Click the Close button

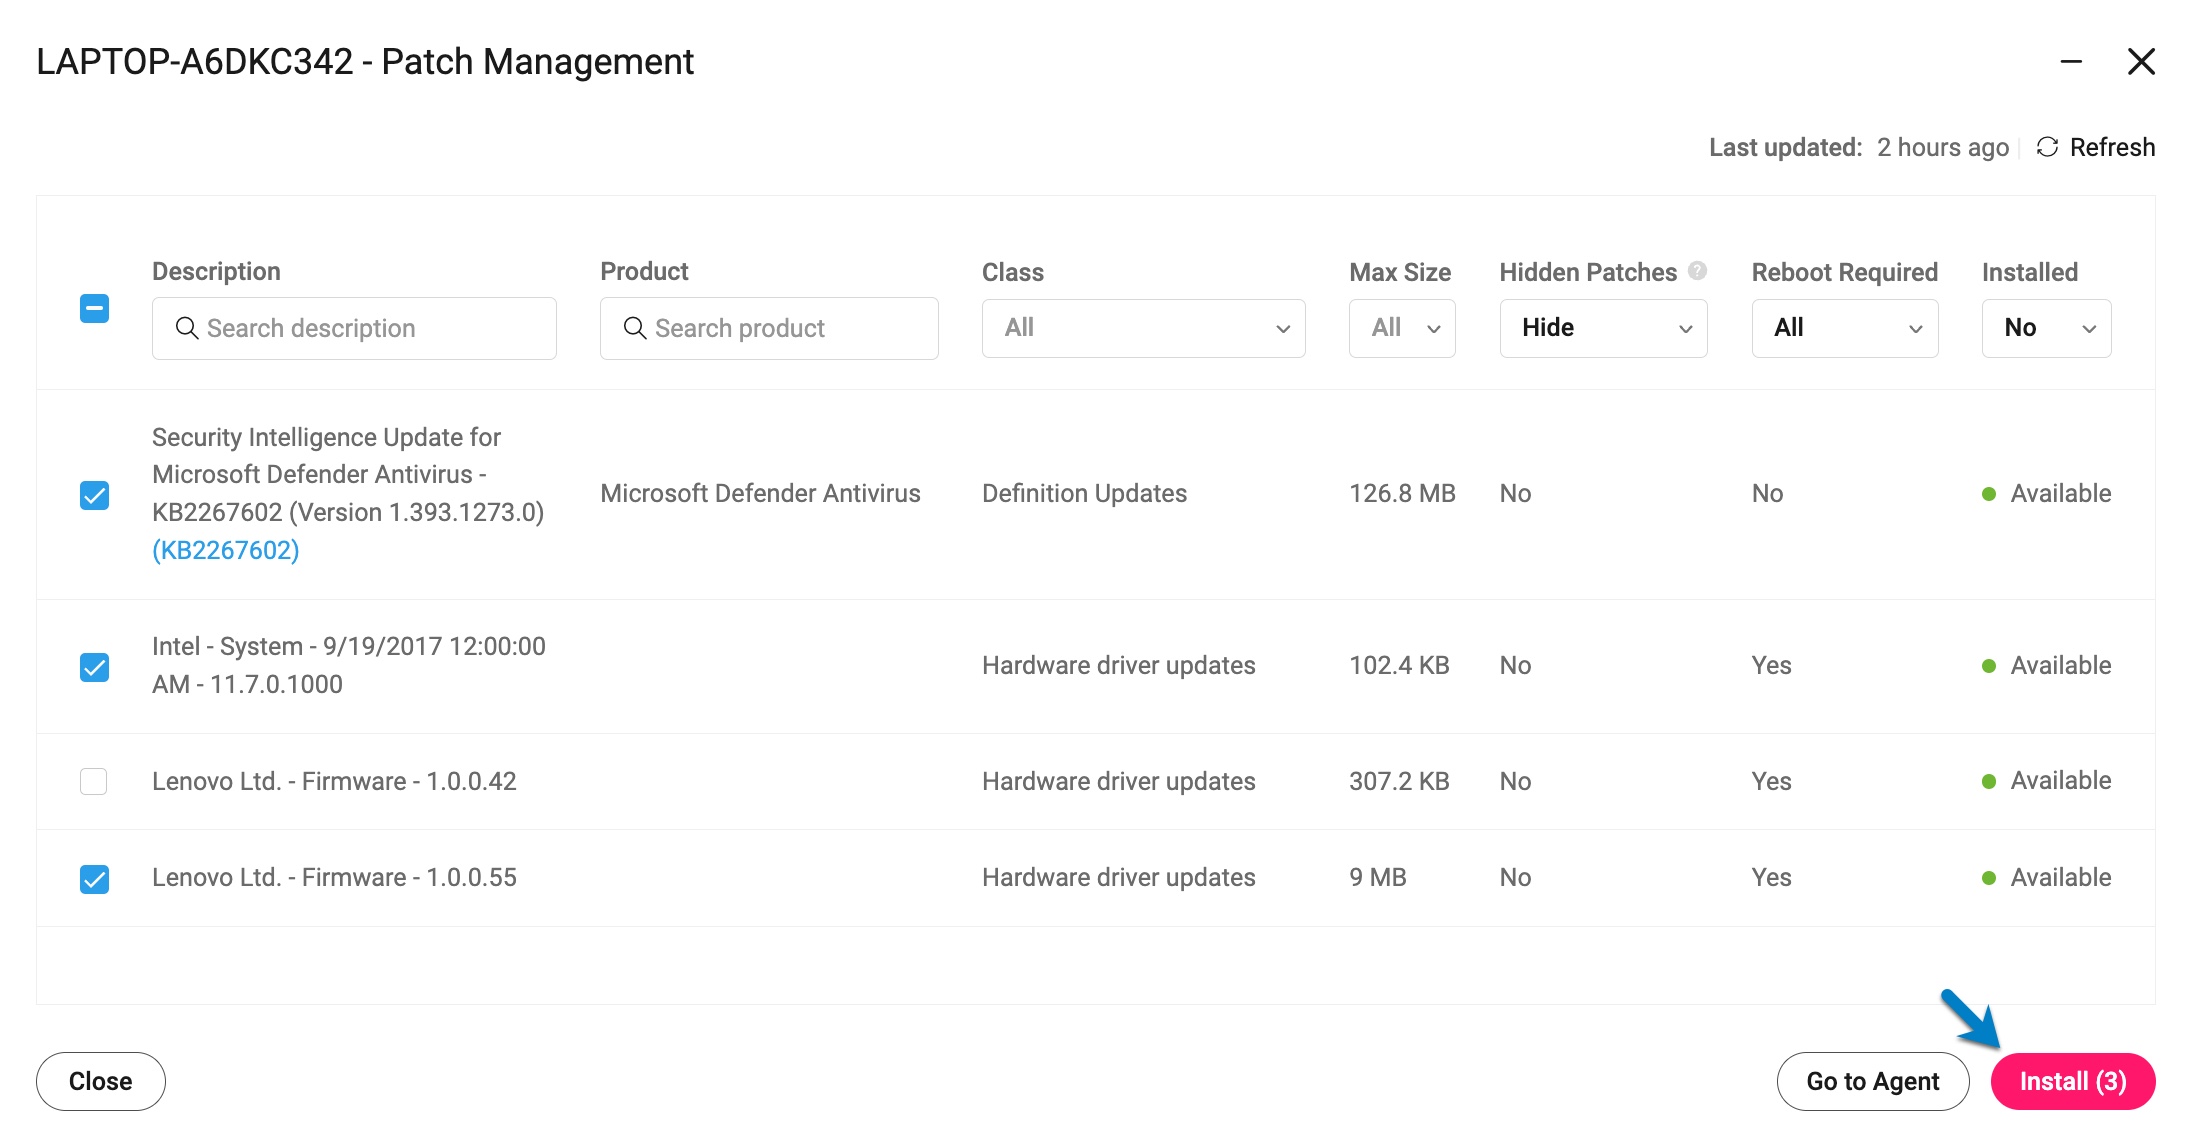(101, 1081)
